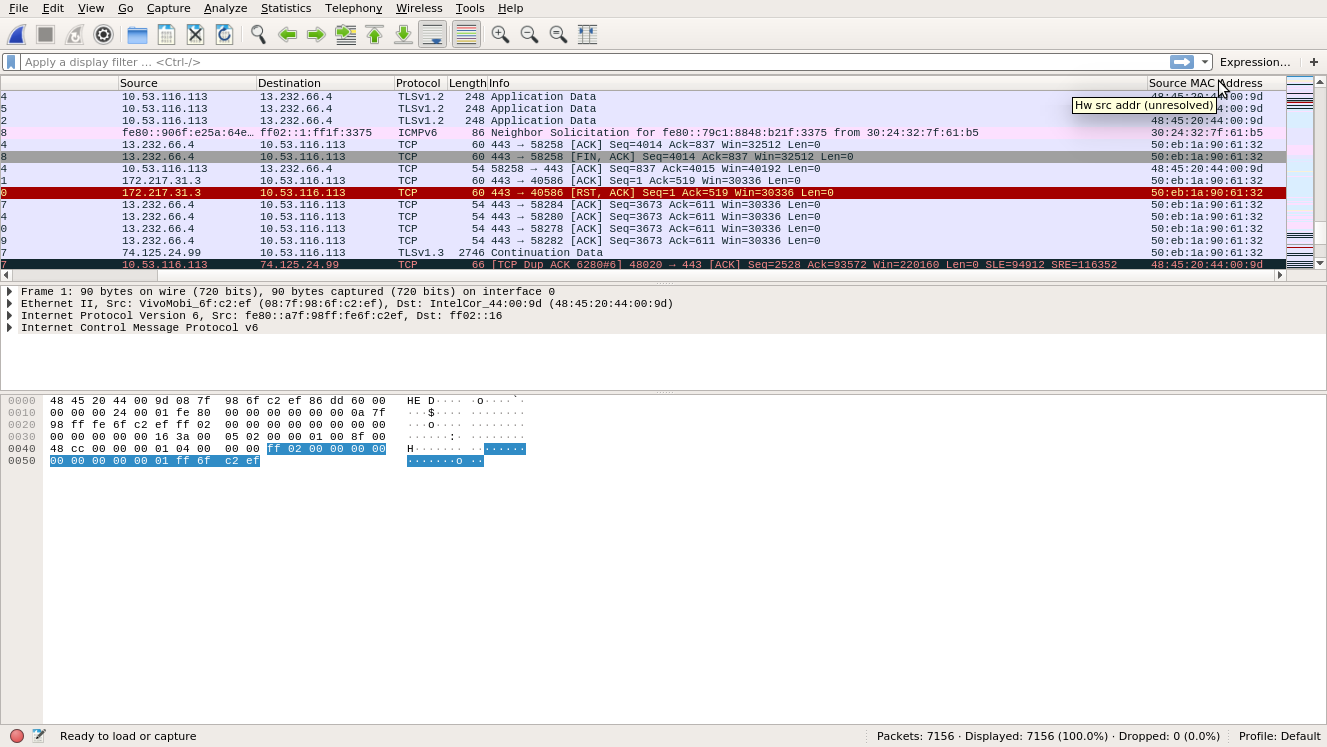This screenshot has height=747, width=1327.
Task: Click packet list scroll down arrow
Action: click(x=1320, y=263)
